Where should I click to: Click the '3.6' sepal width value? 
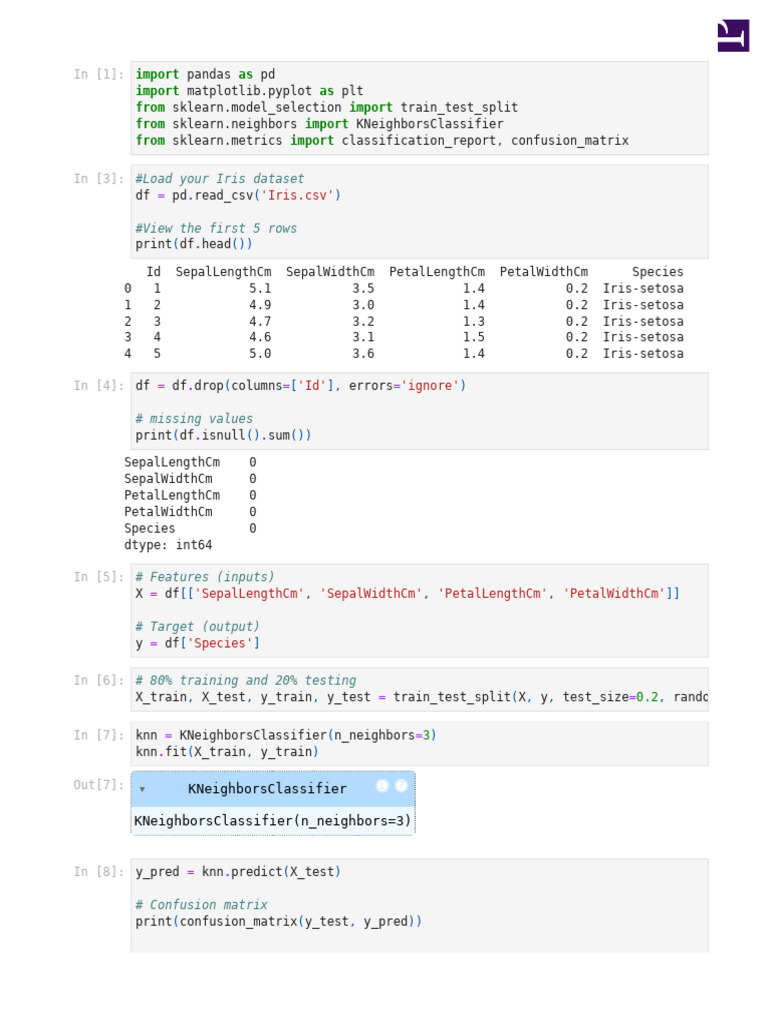pos(363,353)
